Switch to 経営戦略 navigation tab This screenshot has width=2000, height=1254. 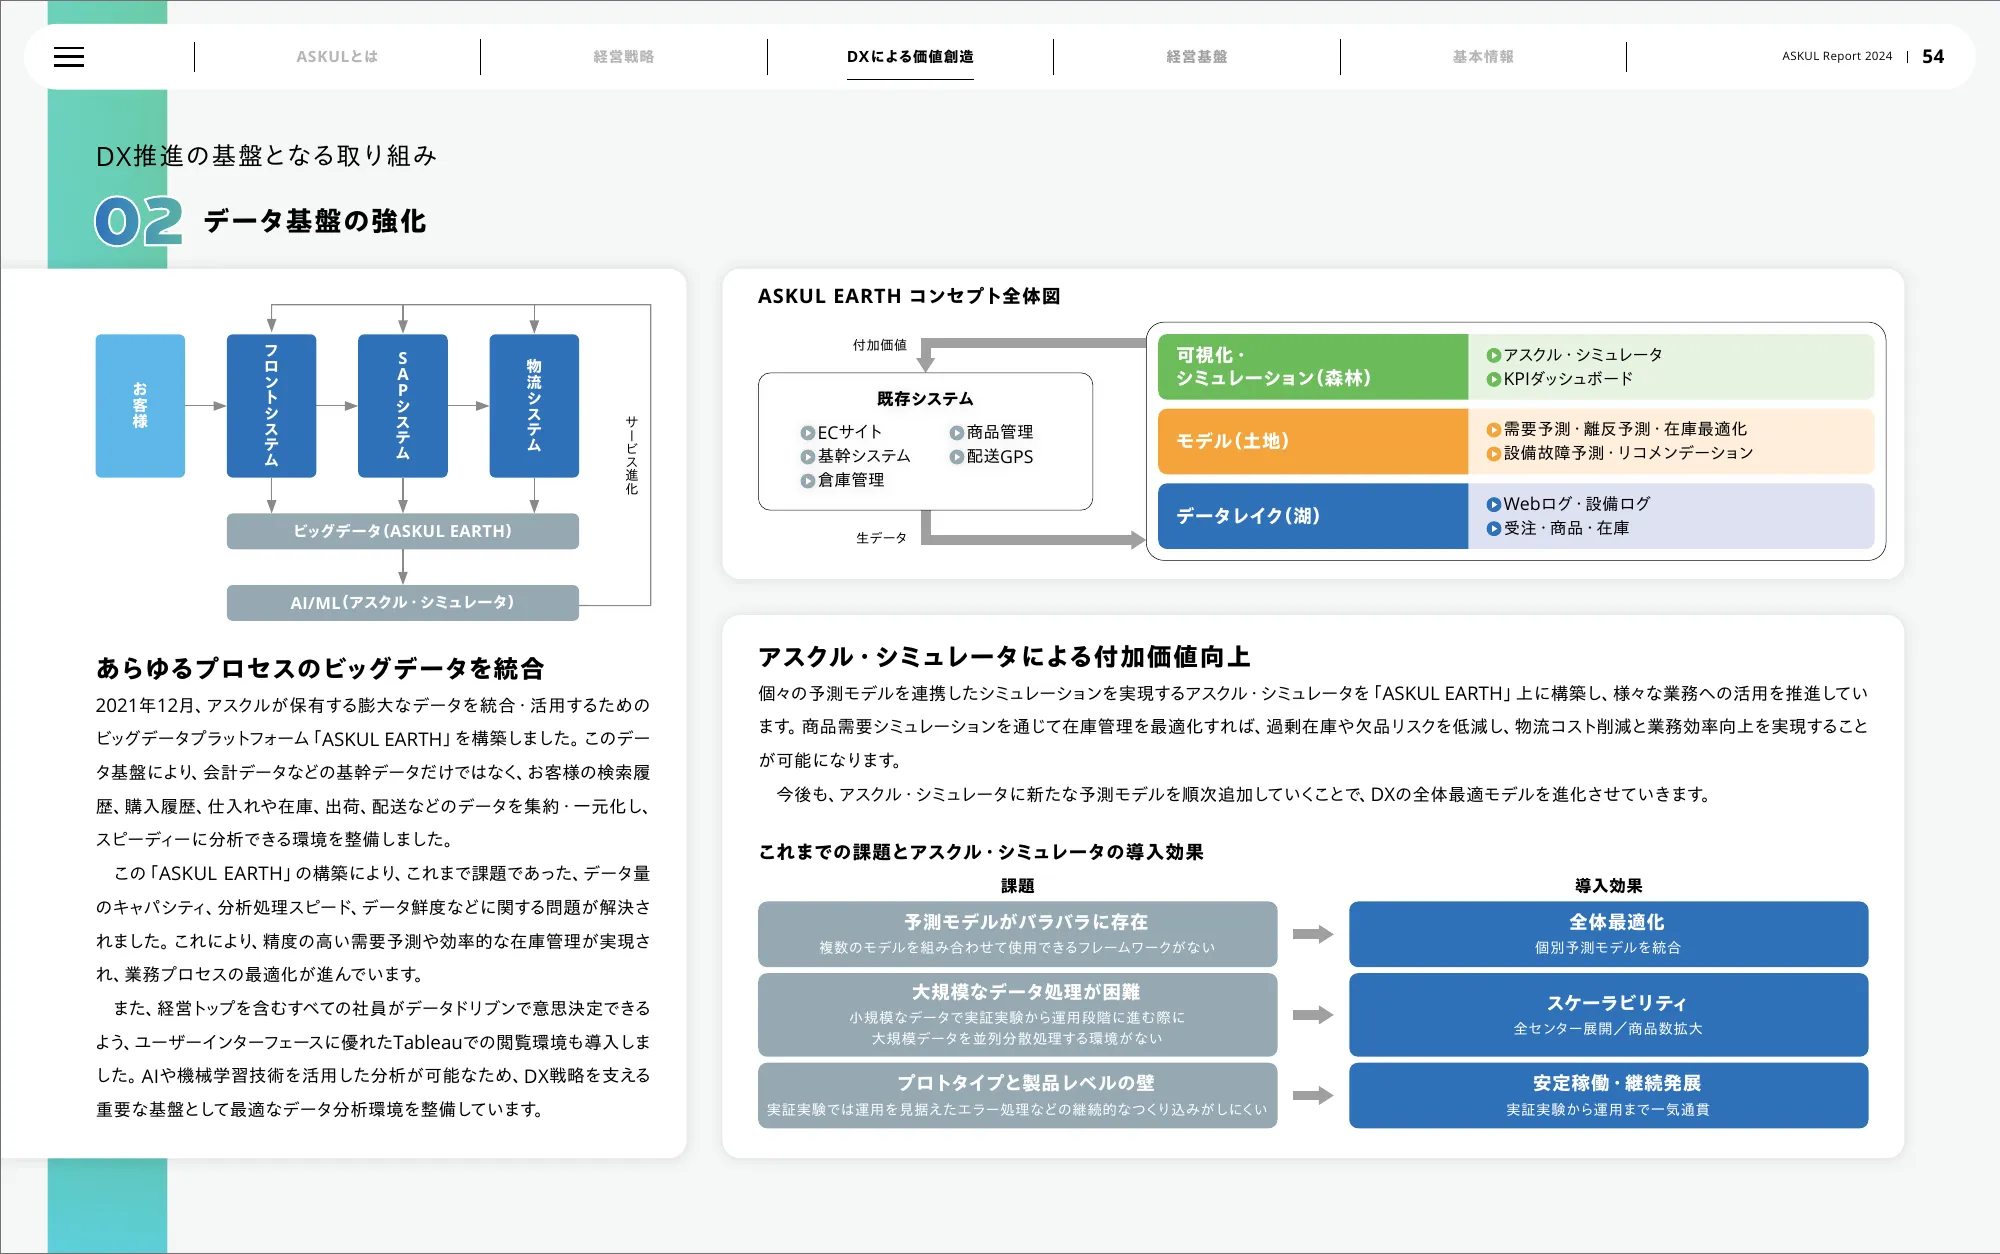point(623,57)
